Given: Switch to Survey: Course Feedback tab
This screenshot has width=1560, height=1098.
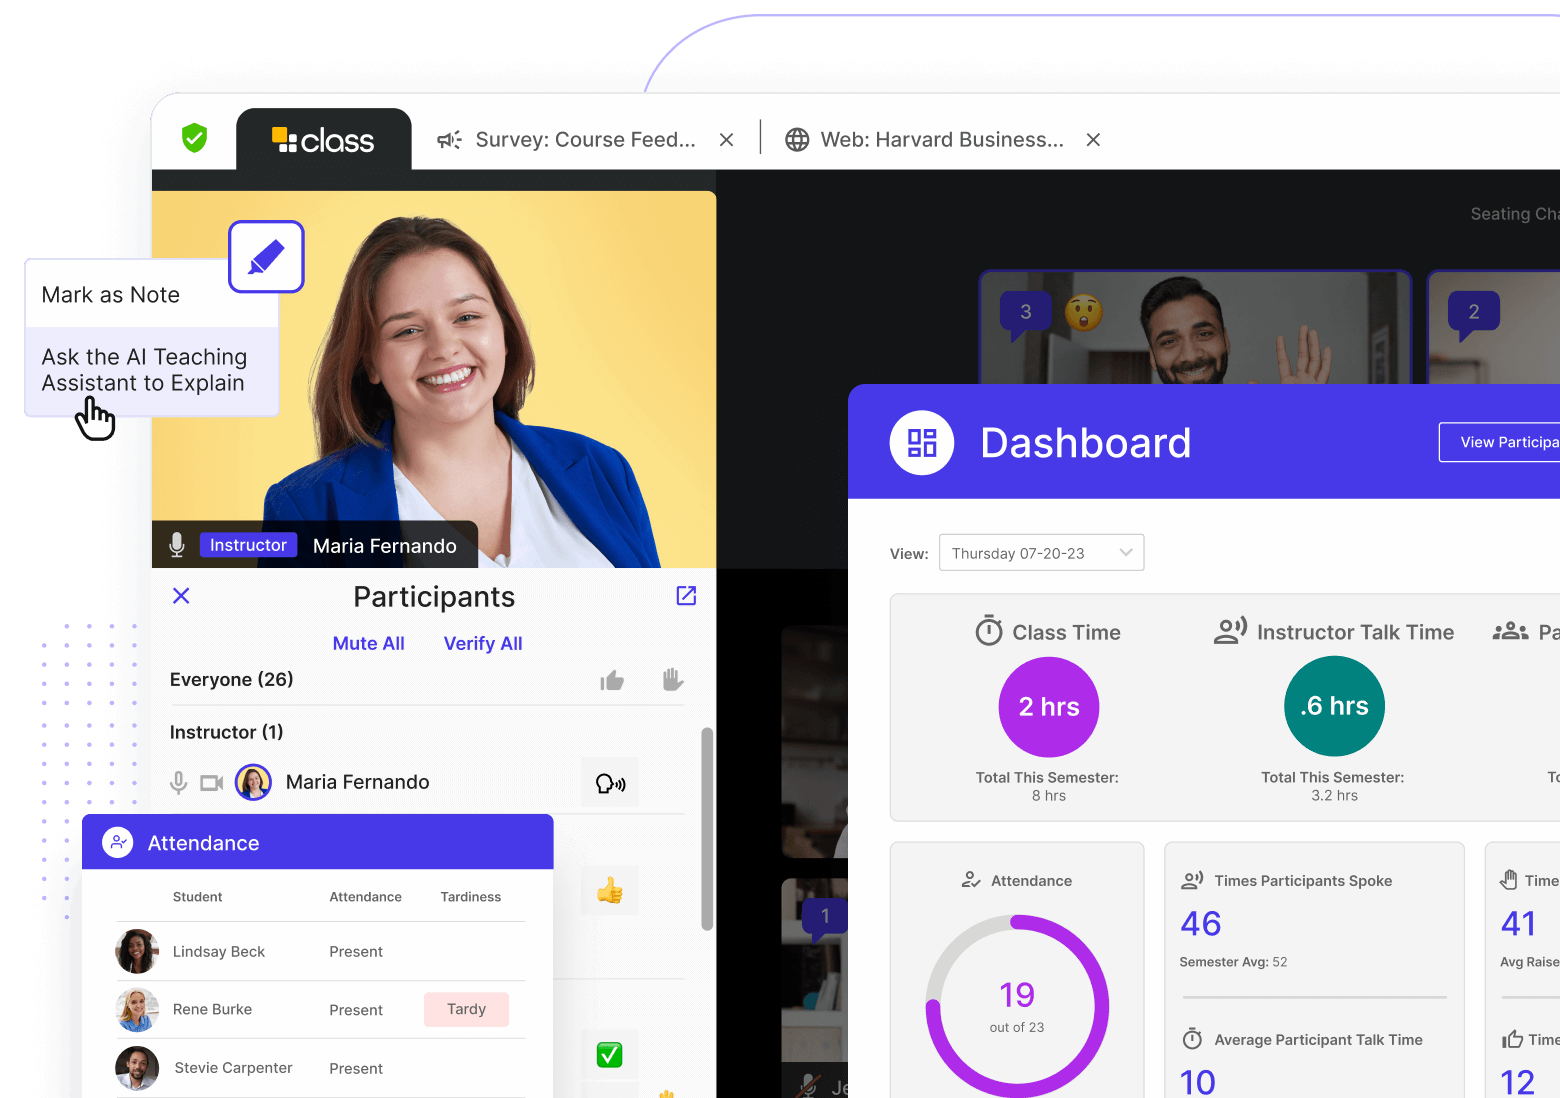Looking at the screenshot, I should (585, 140).
